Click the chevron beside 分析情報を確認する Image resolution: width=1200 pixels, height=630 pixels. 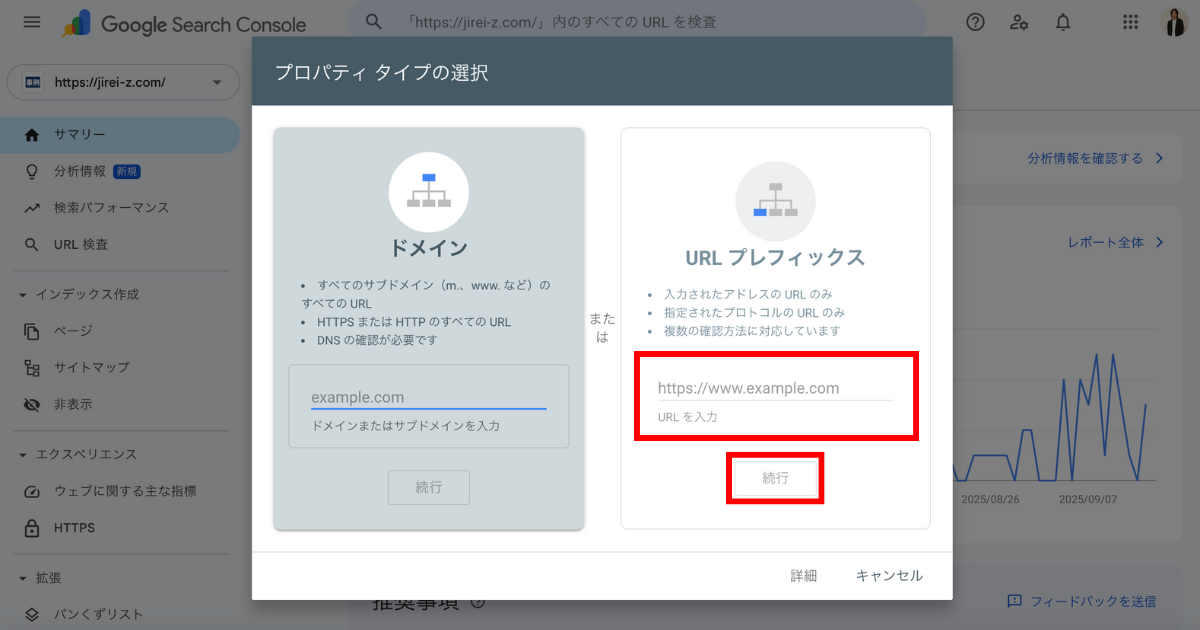[1159, 158]
